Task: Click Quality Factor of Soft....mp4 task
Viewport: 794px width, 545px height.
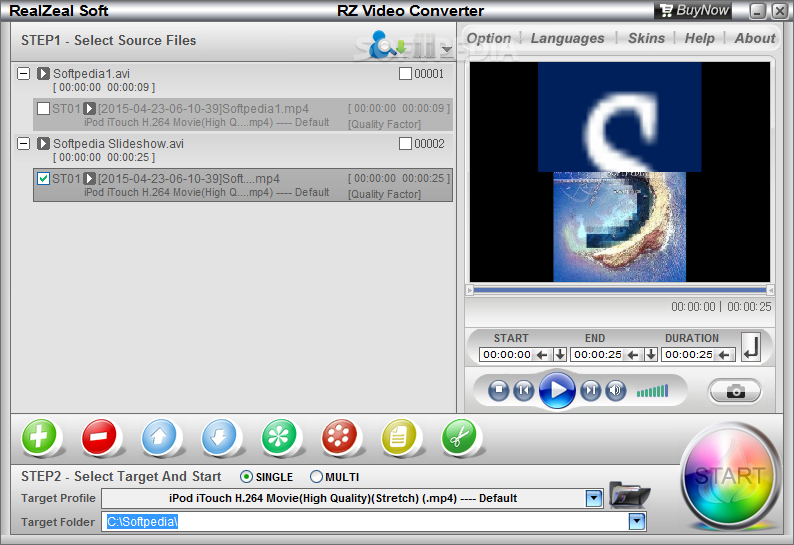Action: 384,194
